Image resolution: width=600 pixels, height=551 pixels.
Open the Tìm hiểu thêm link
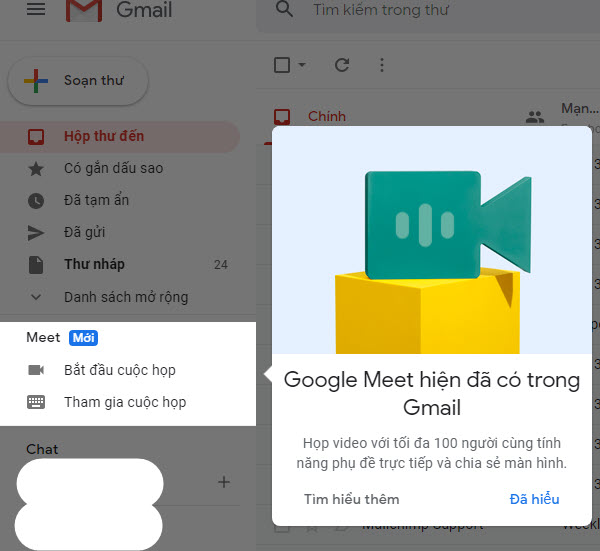[351, 499]
